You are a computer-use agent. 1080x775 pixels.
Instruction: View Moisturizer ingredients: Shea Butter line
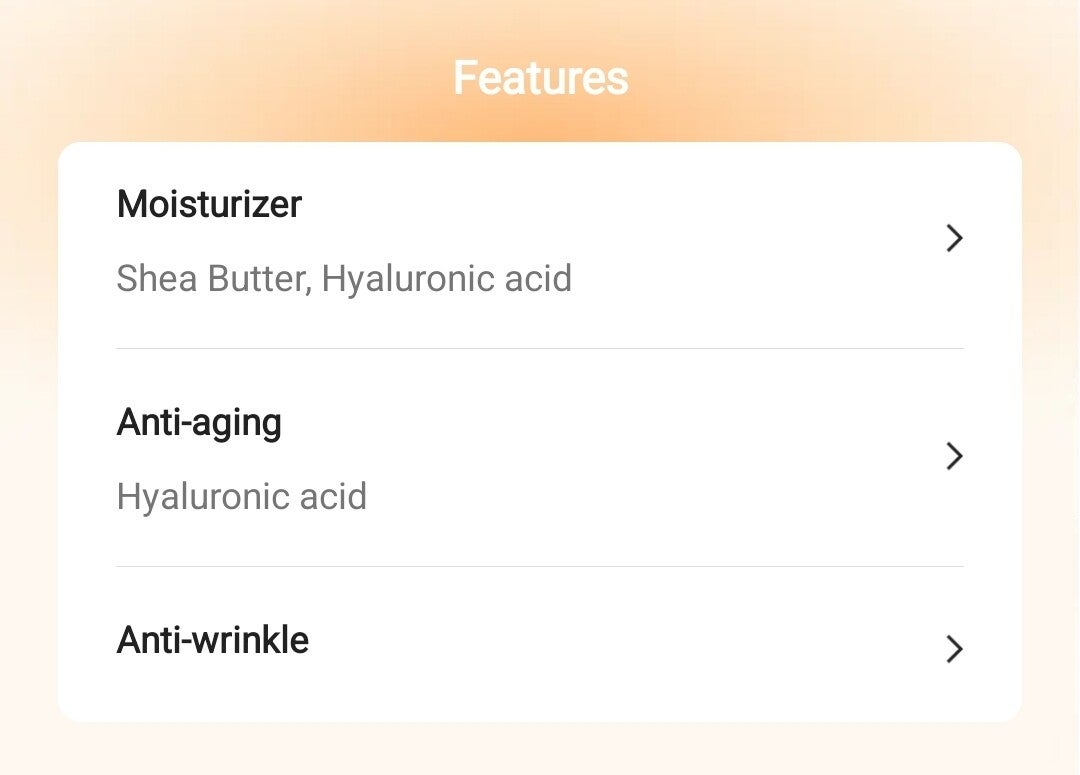pos(344,278)
